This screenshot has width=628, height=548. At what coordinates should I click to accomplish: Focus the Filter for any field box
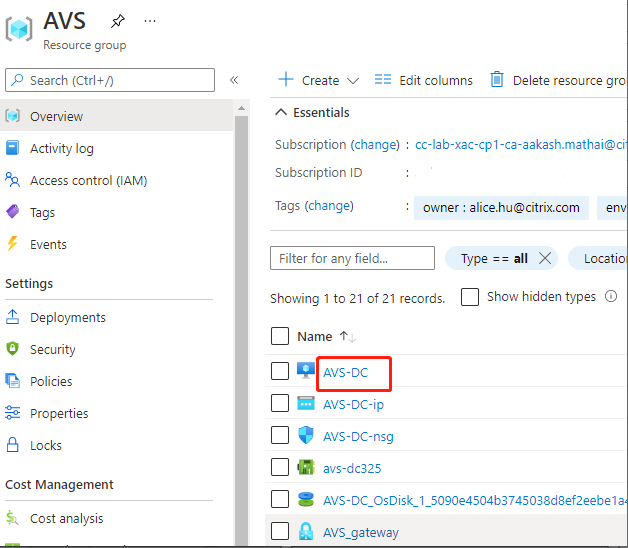tap(352, 258)
